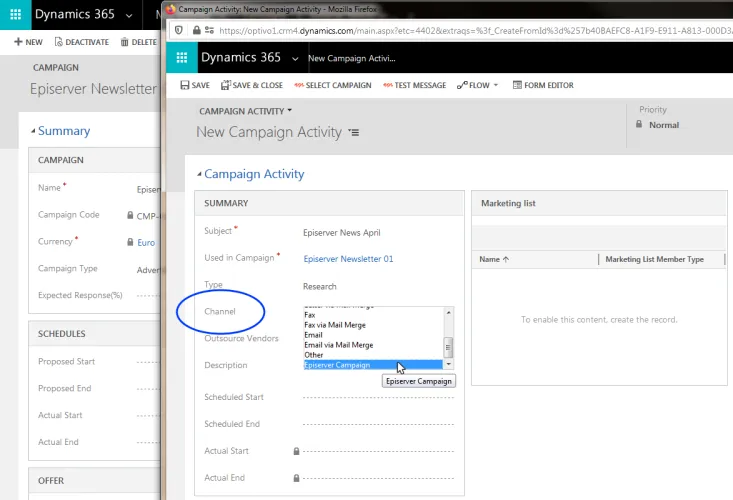Click the Channel list scrollbar thumb

click(x=448, y=347)
